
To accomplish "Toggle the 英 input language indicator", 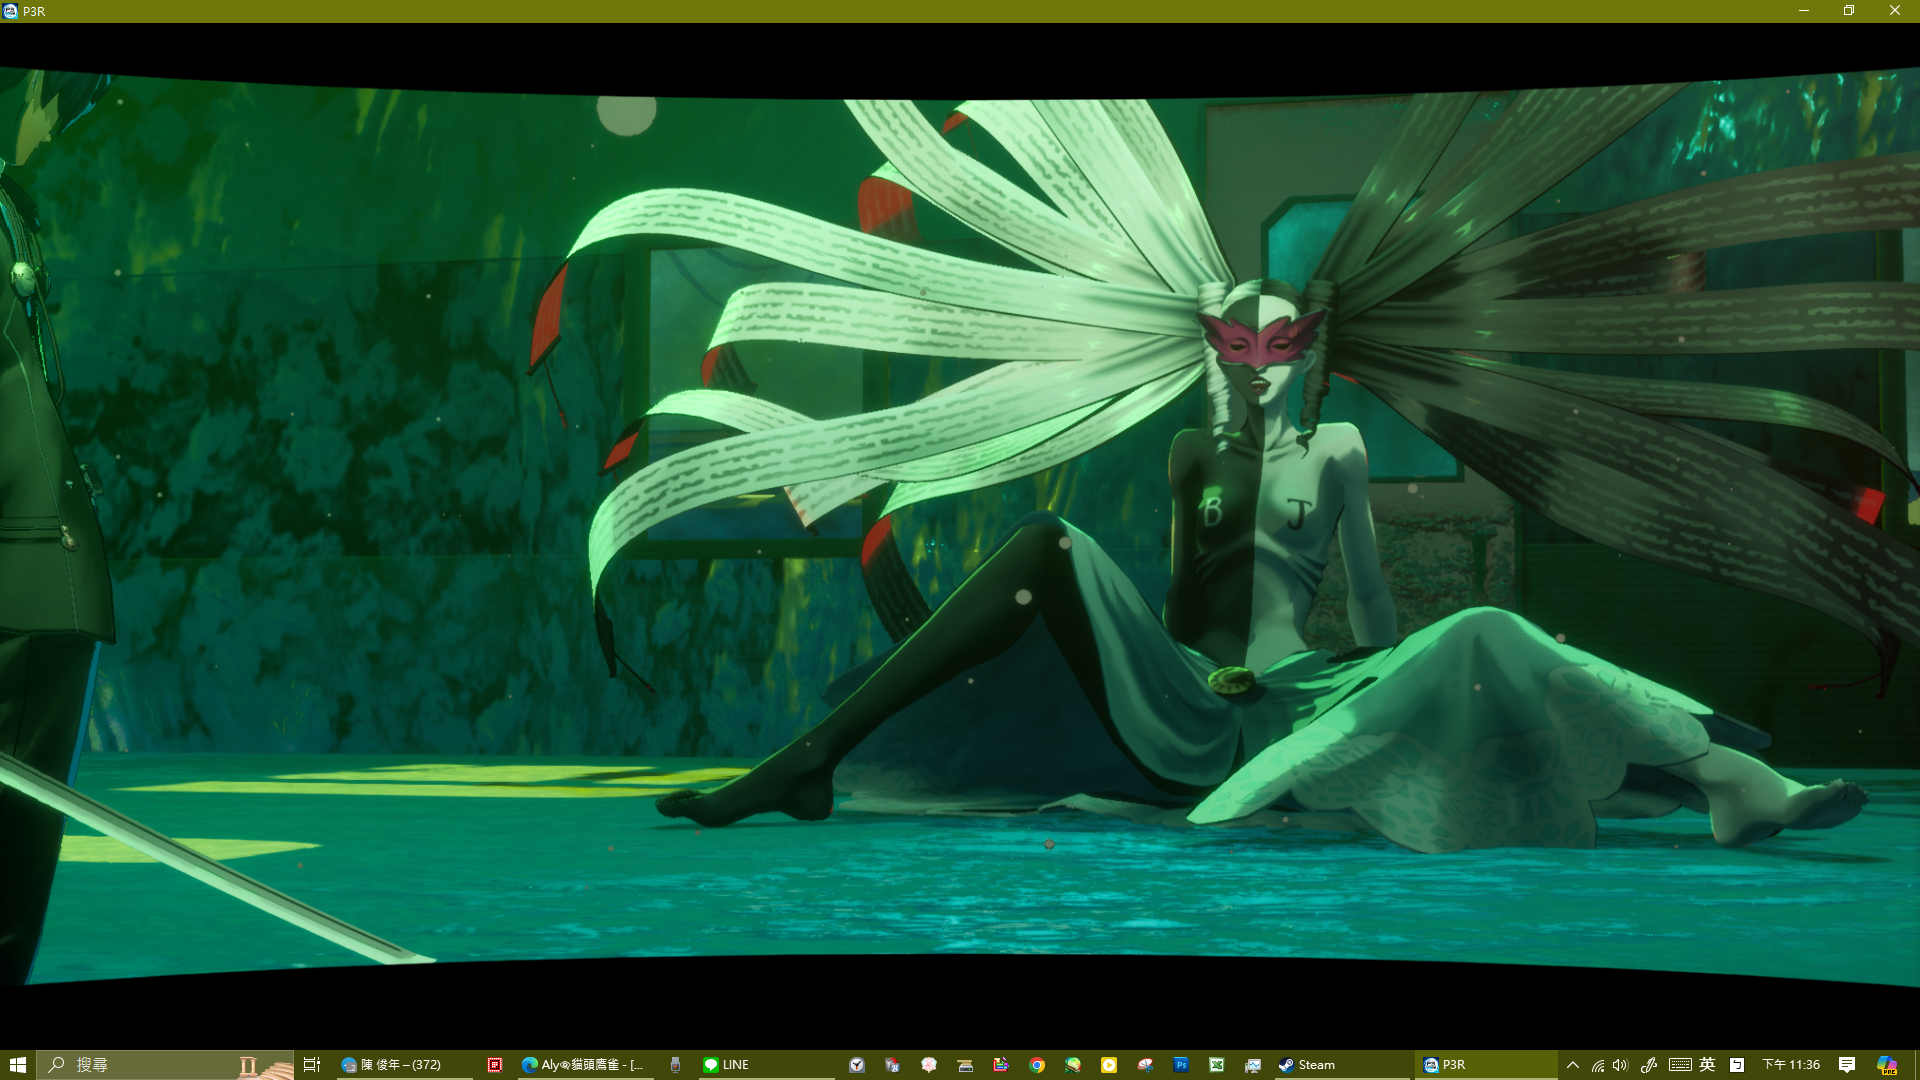I will [1707, 1065].
